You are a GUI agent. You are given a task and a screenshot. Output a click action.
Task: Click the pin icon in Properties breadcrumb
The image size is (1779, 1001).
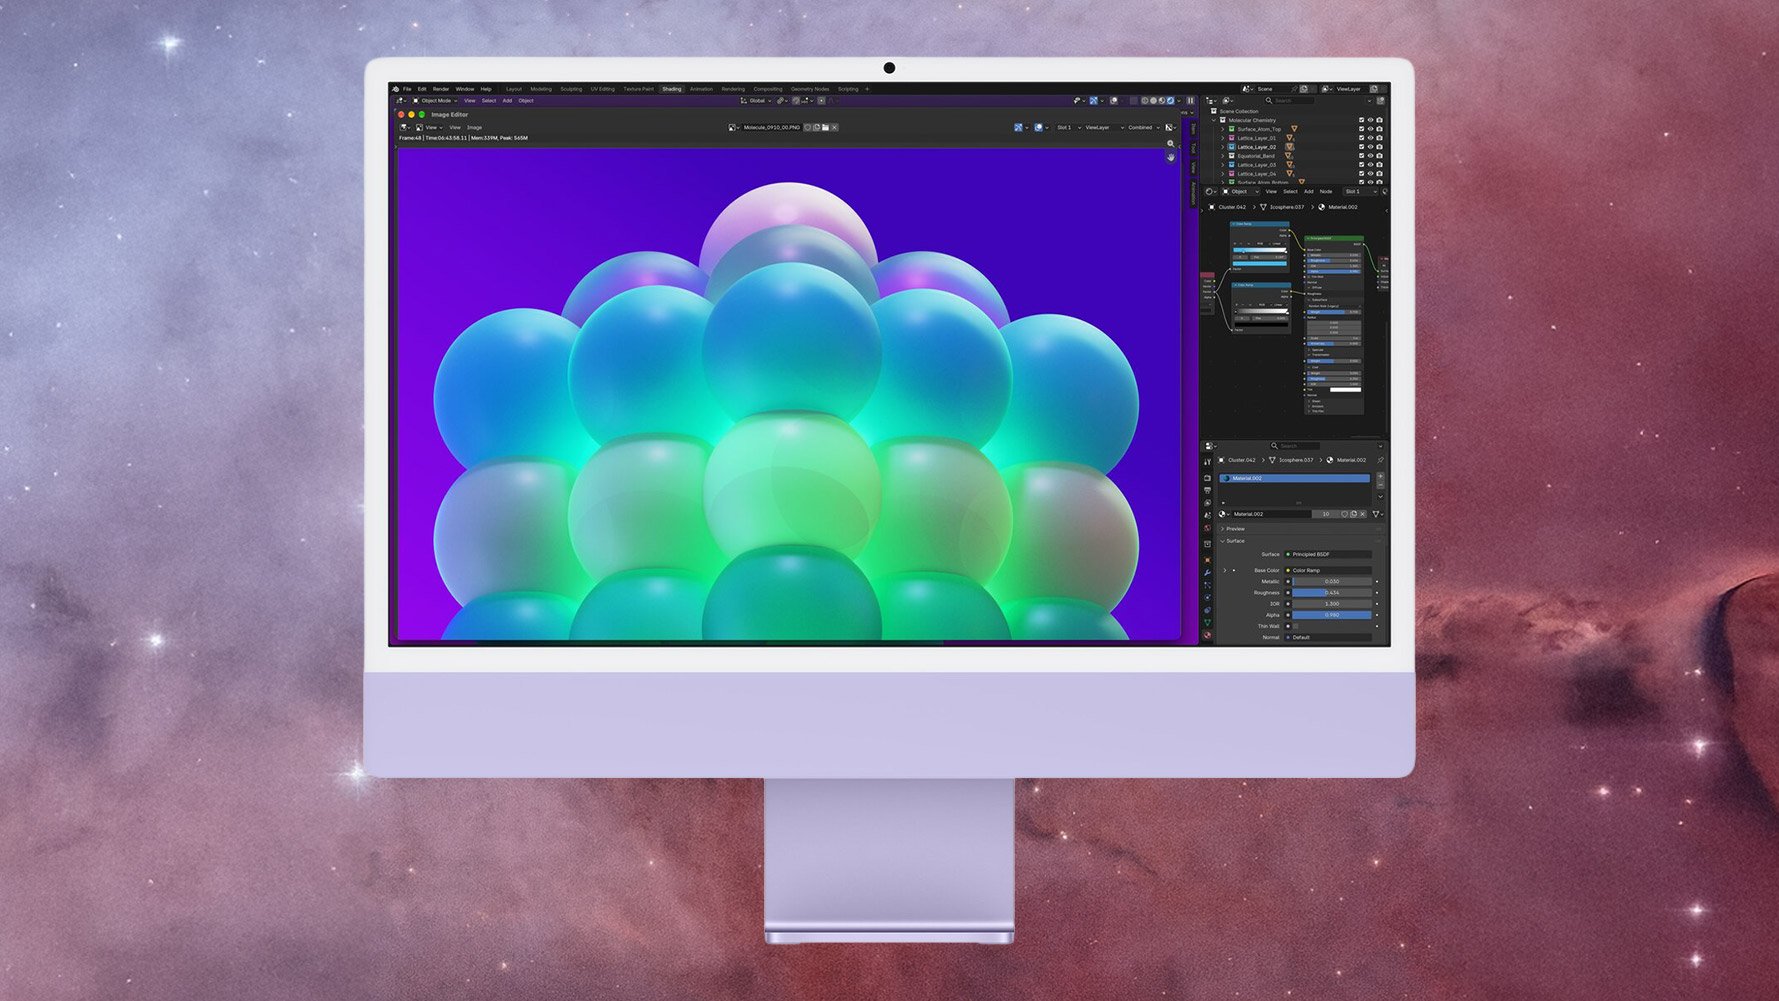click(1380, 460)
